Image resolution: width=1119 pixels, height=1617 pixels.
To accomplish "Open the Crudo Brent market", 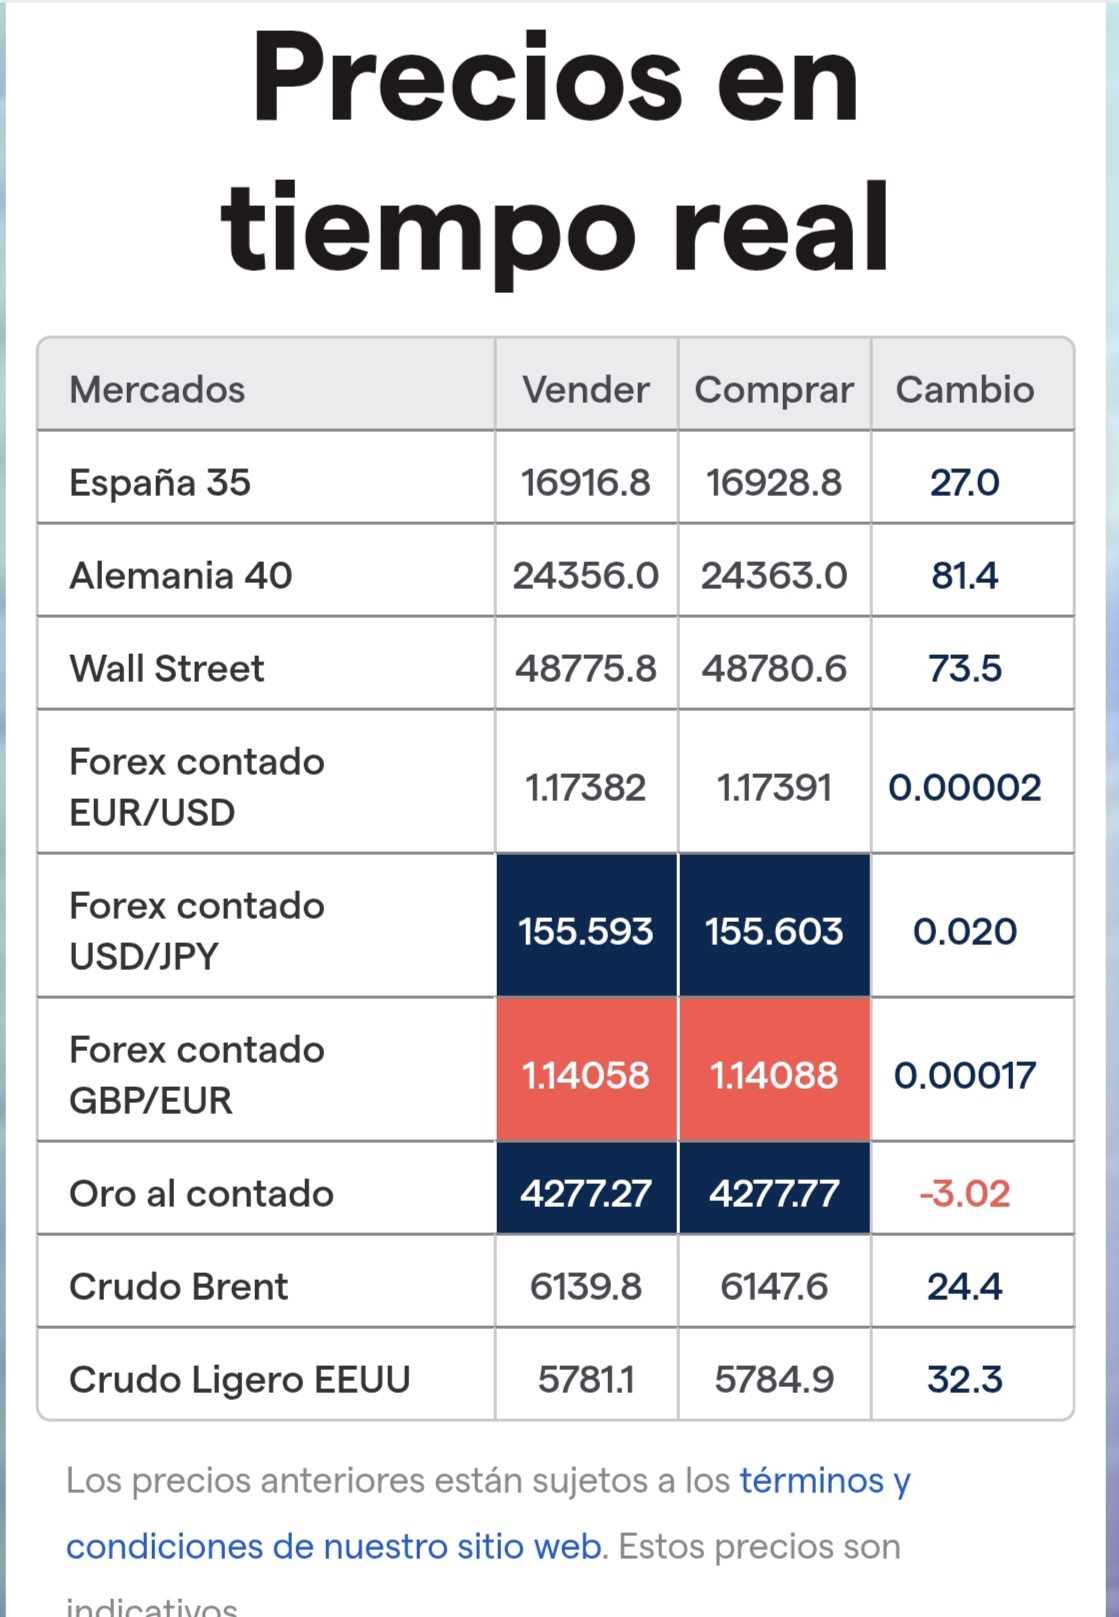I will pyautogui.click(x=179, y=1287).
